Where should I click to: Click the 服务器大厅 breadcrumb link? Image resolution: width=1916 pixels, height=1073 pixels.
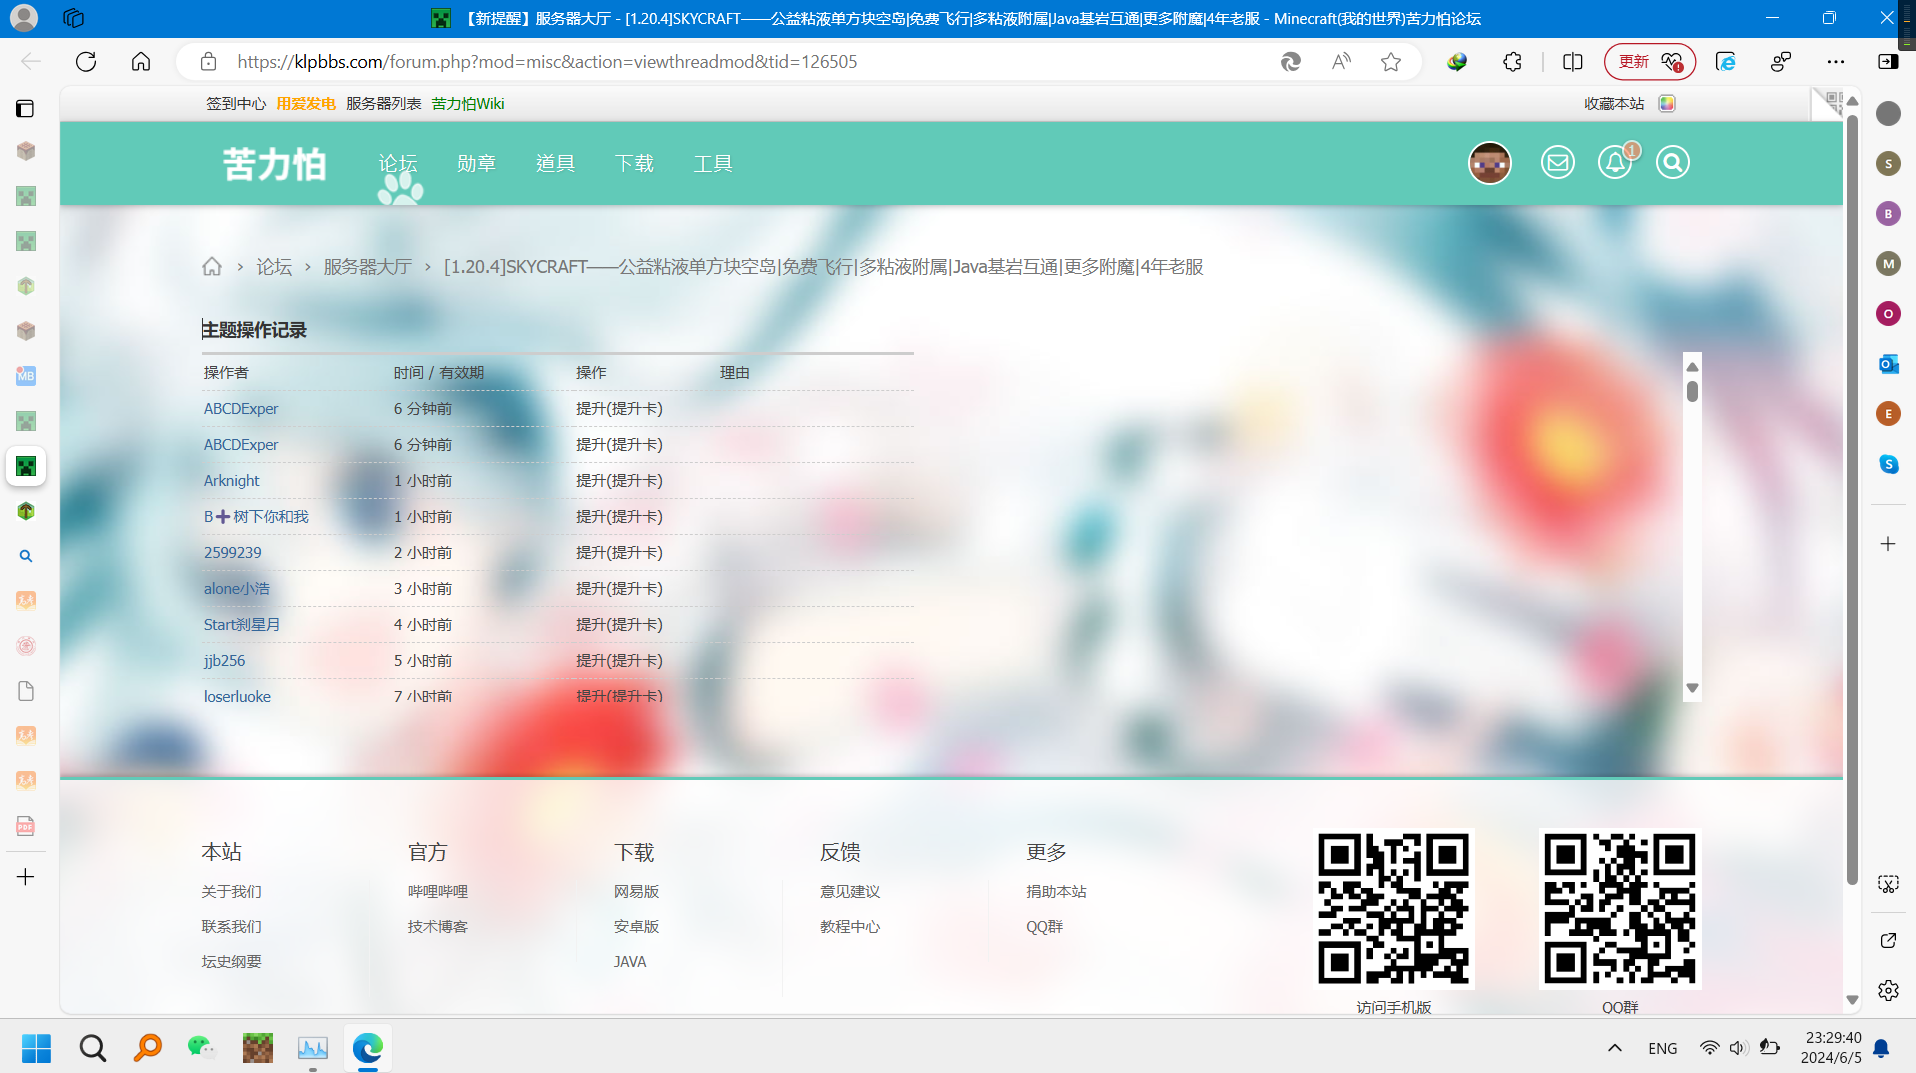(367, 267)
